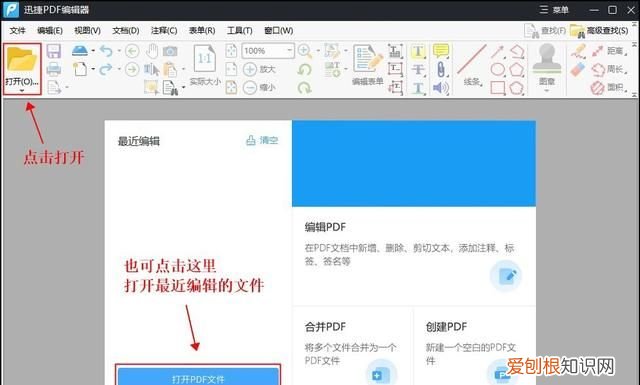The height and width of the screenshot is (385, 640).
Task: Click the Zoom In 放大 button
Action: coord(259,69)
